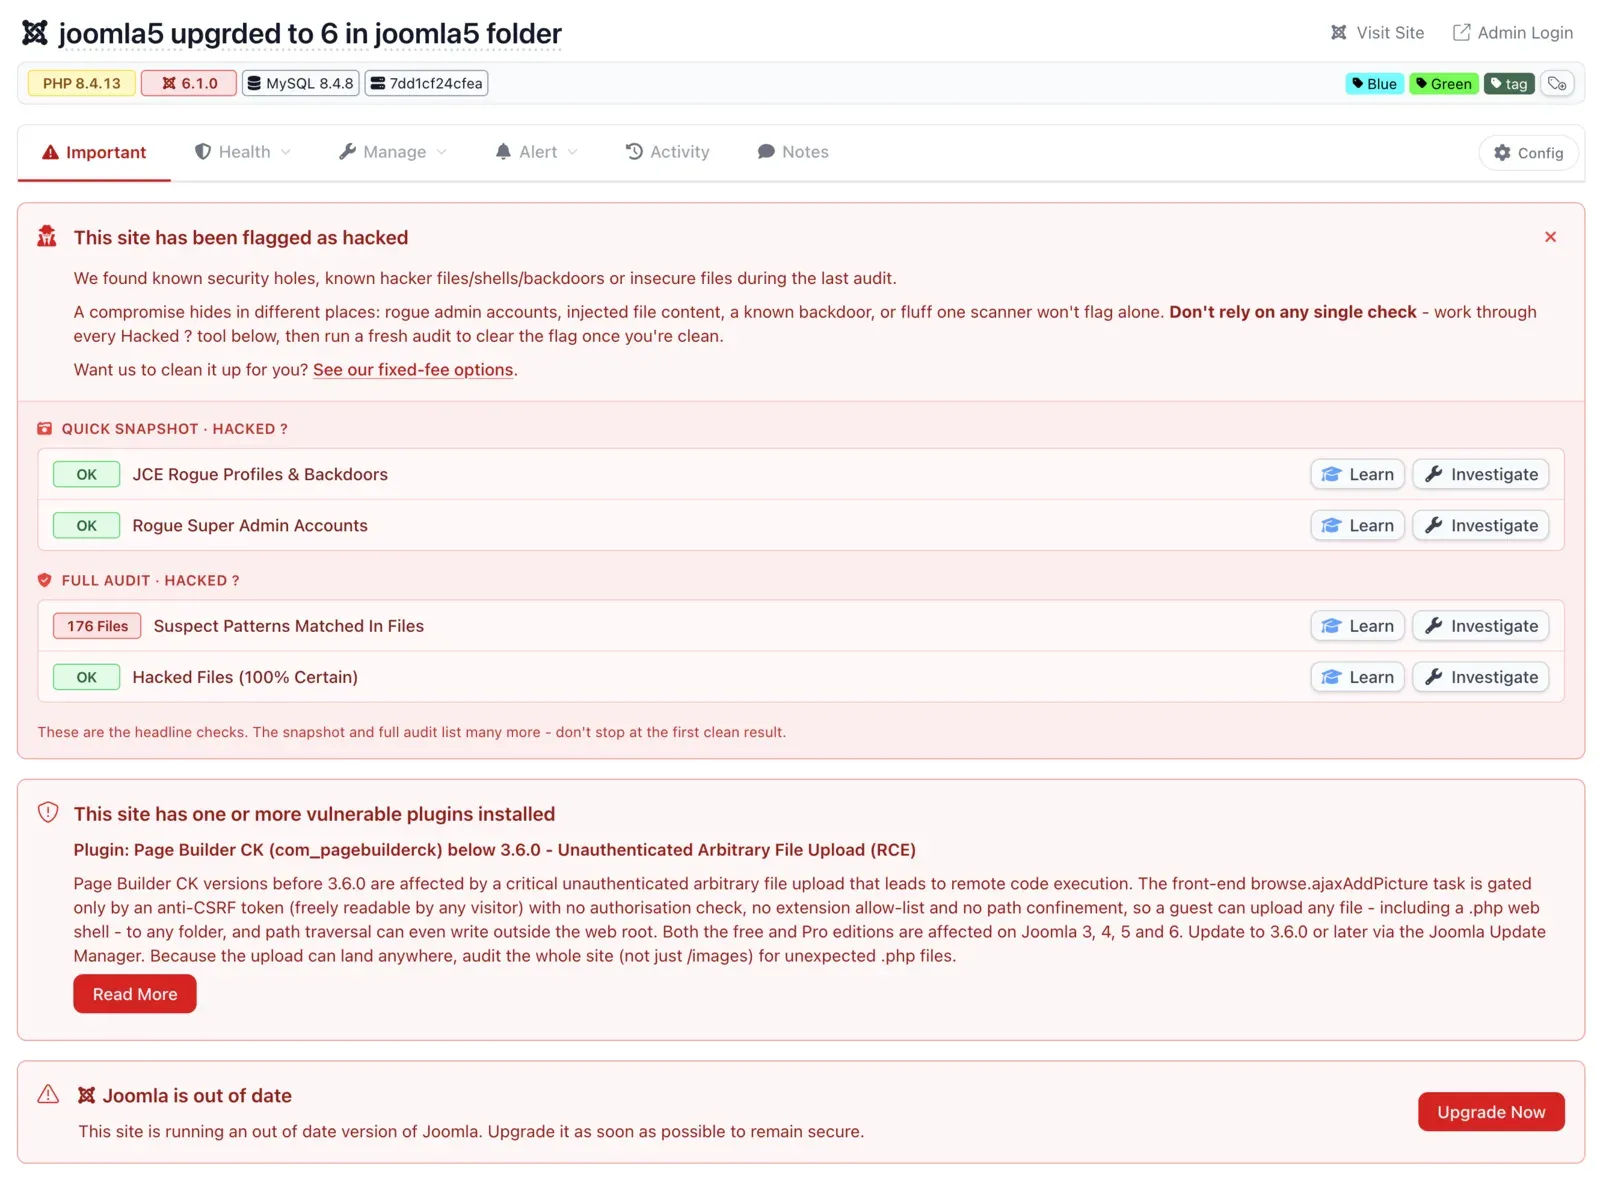Open the Alert tab
1600x1183 pixels.
tap(536, 152)
